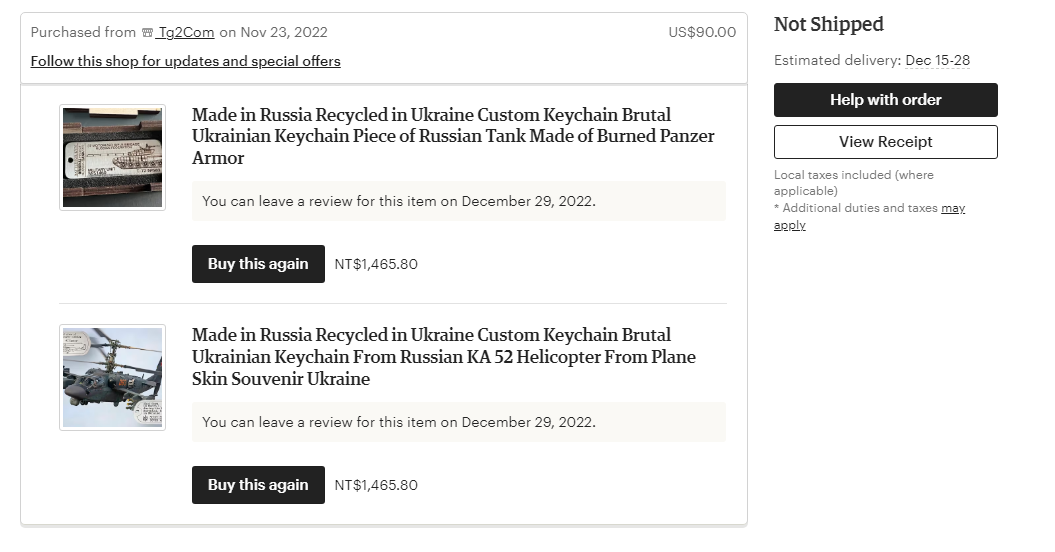This screenshot has height=552, width=1055.
Task: Buy the helicopter keychain again
Action: point(258,485)
